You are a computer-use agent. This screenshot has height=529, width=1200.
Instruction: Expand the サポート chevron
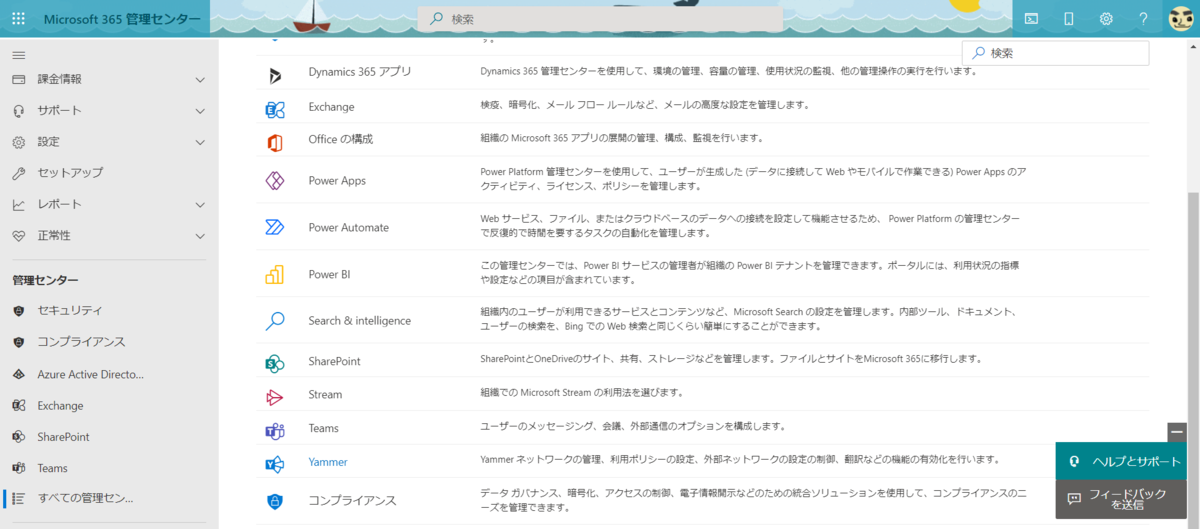[x=200, y=111]
